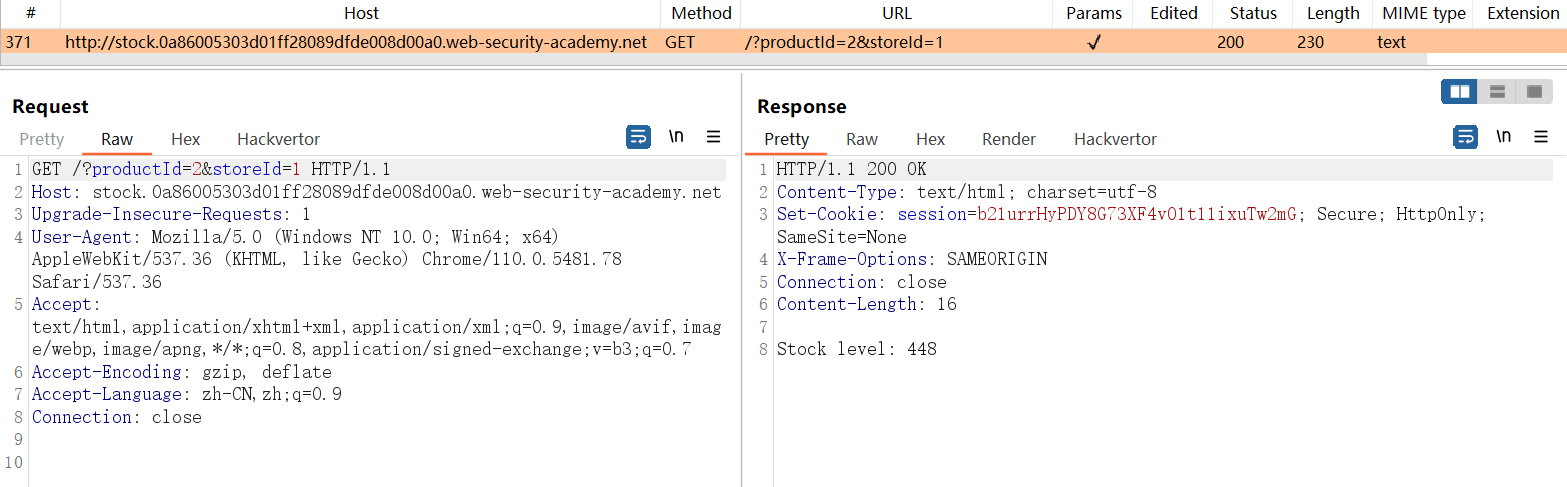The width and height of the screenshot is (1567, 487).
Task: Switch to combined single-pane layout
Action: click(x=1534, y=92)
